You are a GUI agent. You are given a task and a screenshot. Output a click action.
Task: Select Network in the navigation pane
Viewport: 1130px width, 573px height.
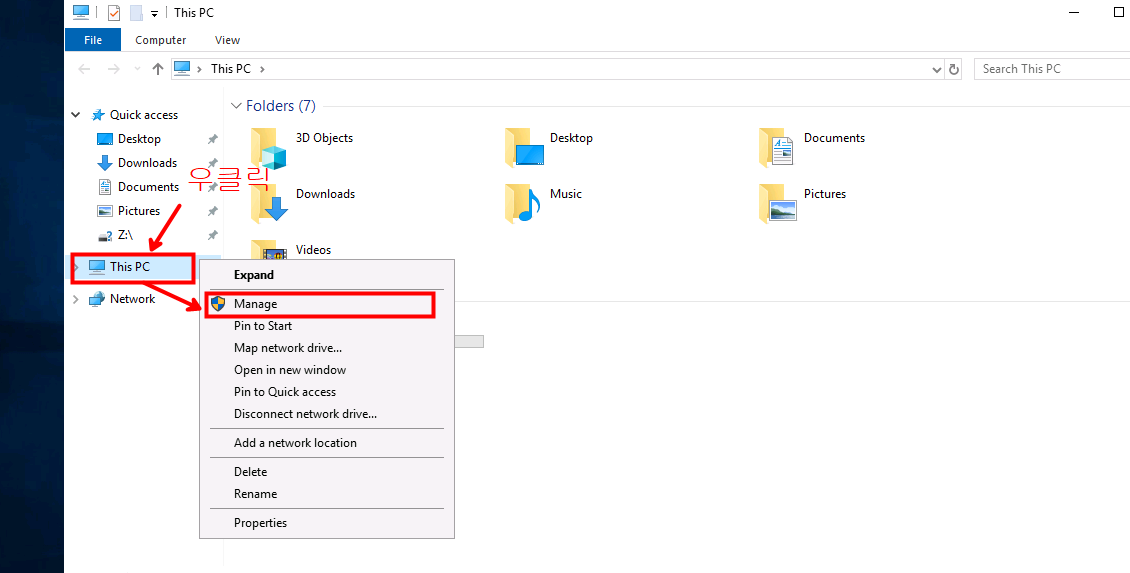[x=132, y=298]
